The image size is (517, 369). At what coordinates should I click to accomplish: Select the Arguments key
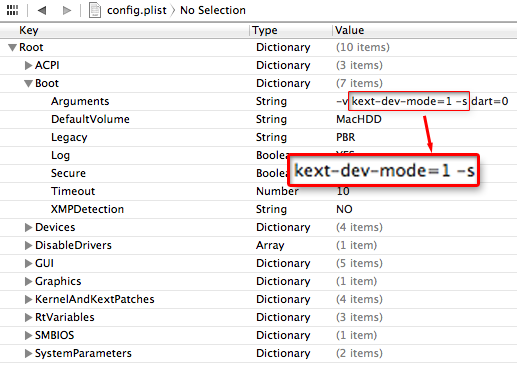(80, 101)
